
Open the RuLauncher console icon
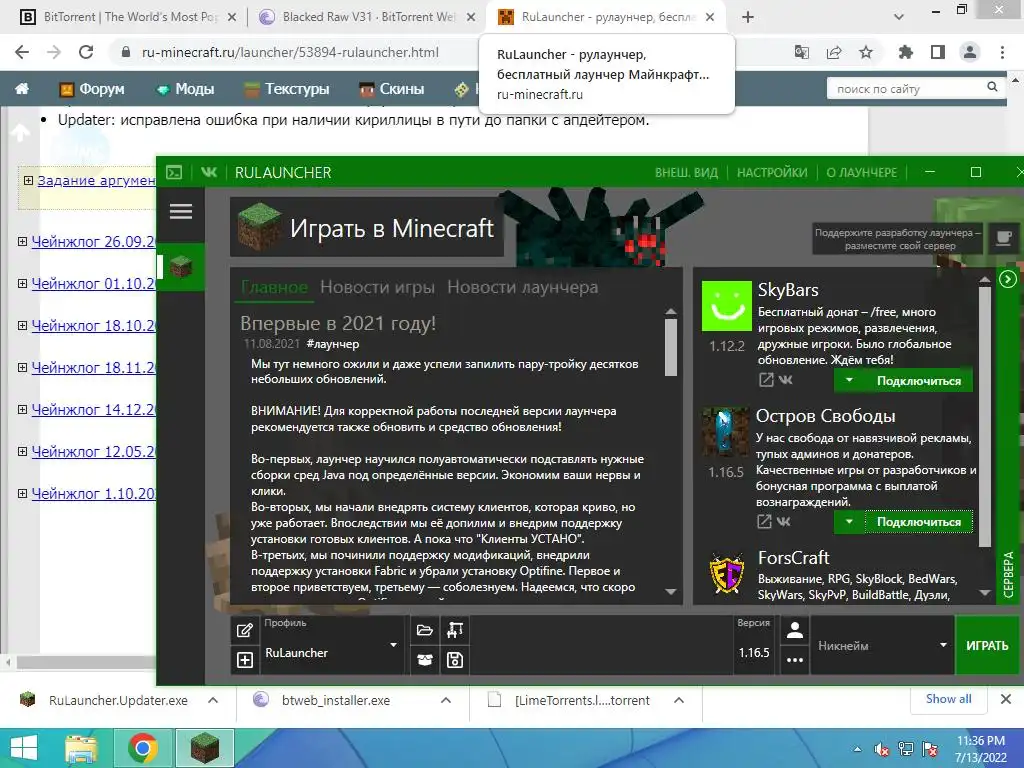(x=174, y=172)
